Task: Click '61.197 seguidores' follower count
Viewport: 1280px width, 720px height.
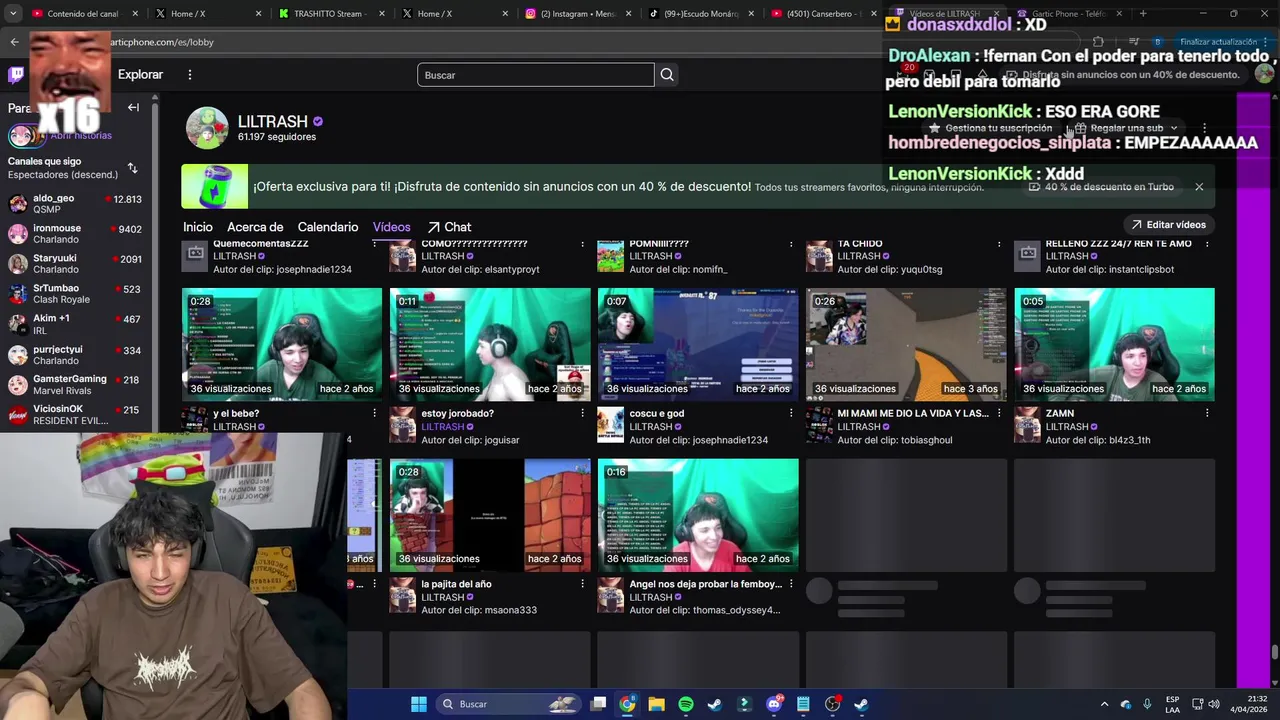Action: coord(277,137)
